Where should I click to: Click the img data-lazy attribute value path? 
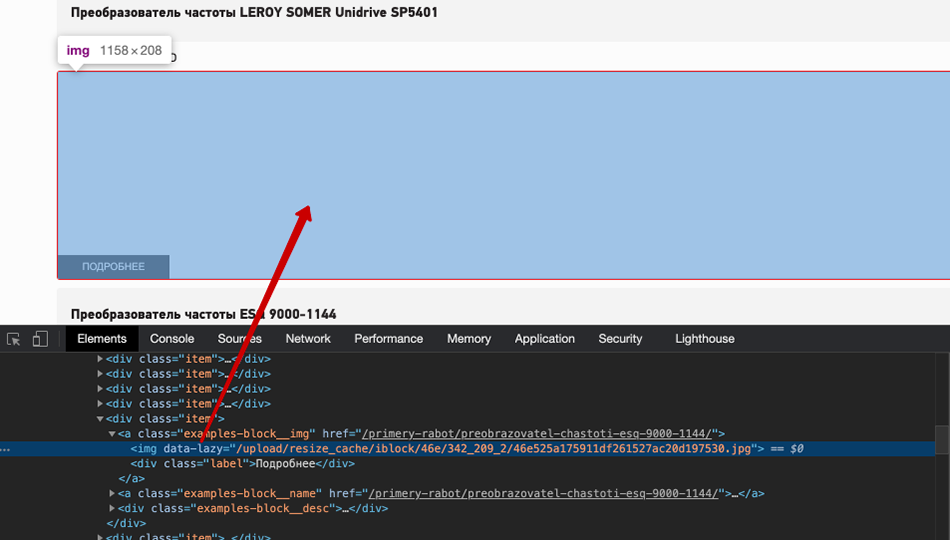click(x=493, y=448)
